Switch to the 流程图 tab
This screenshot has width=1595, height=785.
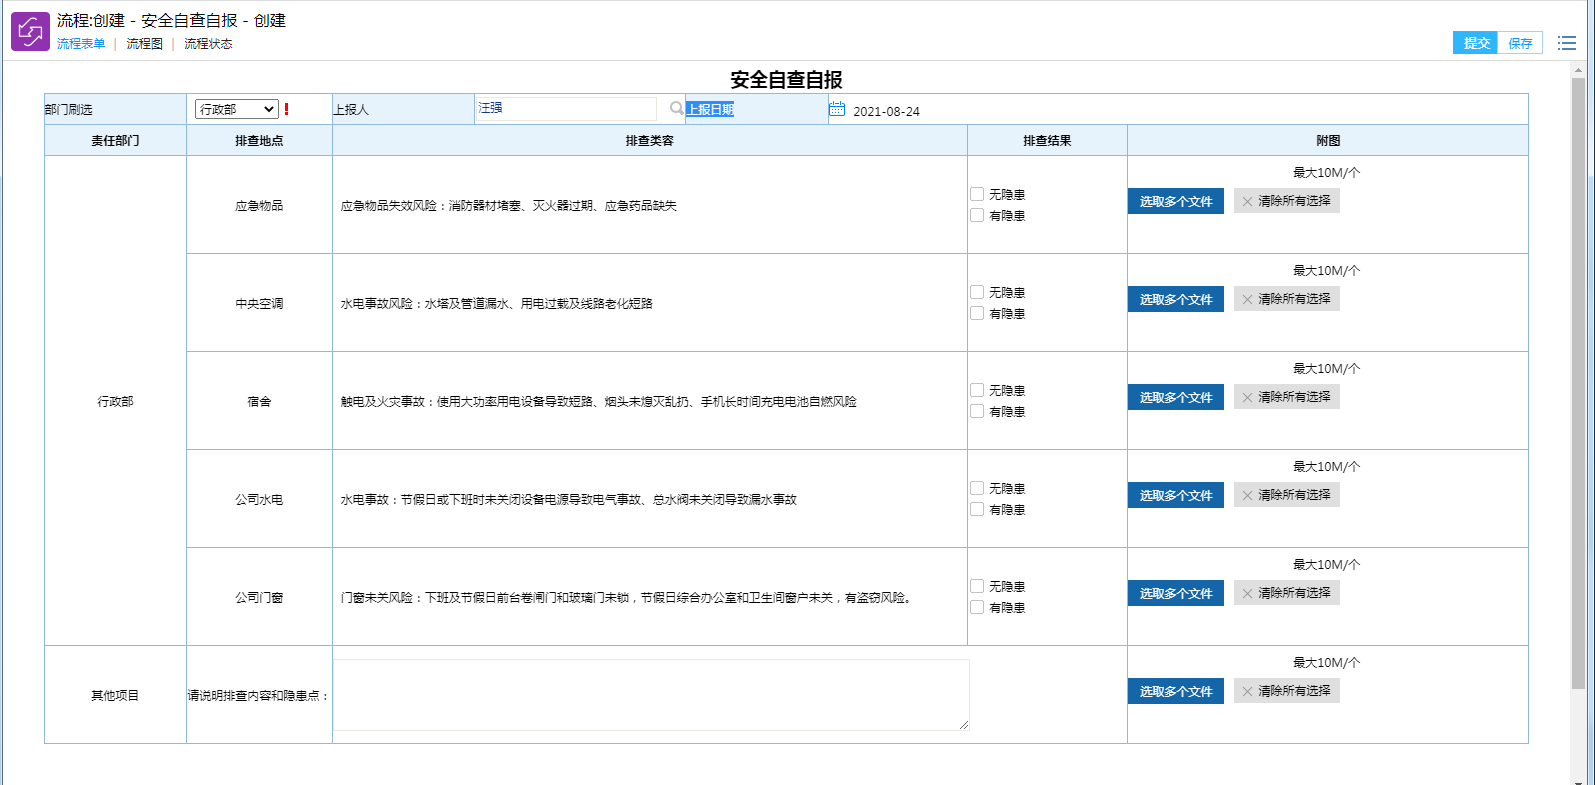tap(144, 44)
